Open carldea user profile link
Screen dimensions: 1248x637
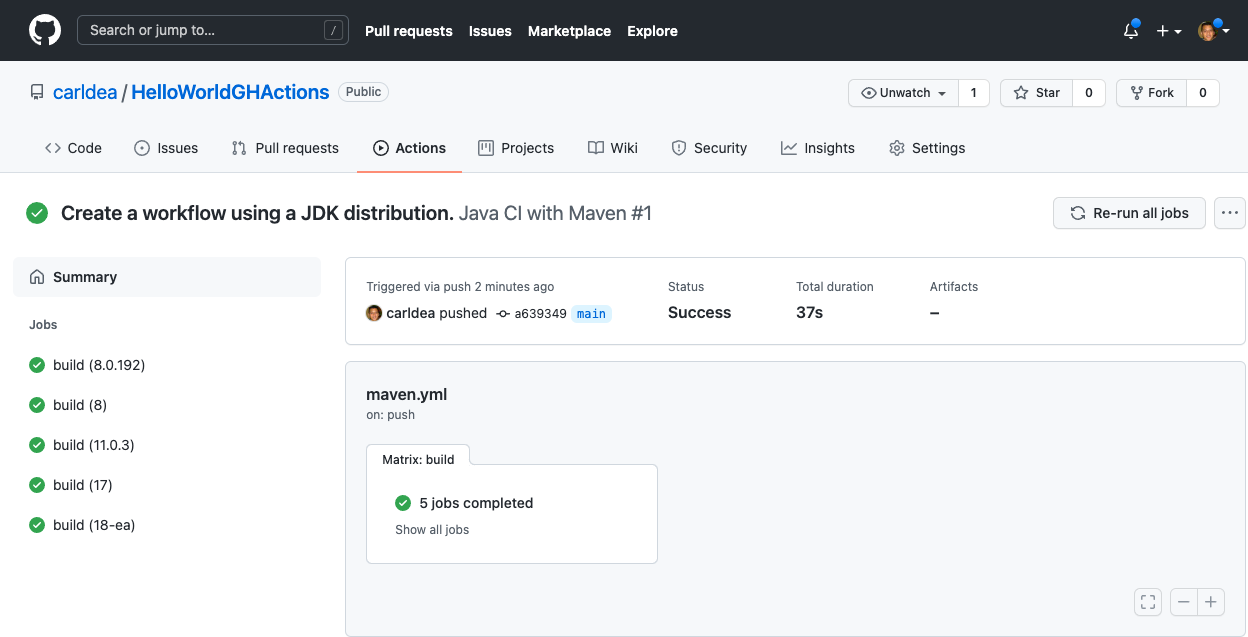(x=84, y=92)
